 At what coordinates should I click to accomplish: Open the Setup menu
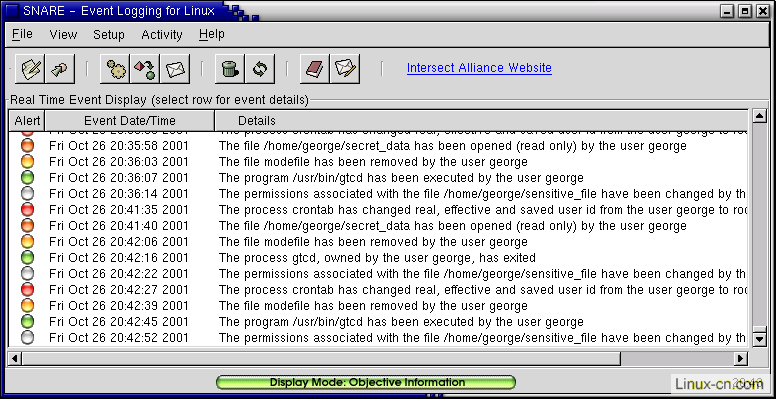tap(109, 35)
